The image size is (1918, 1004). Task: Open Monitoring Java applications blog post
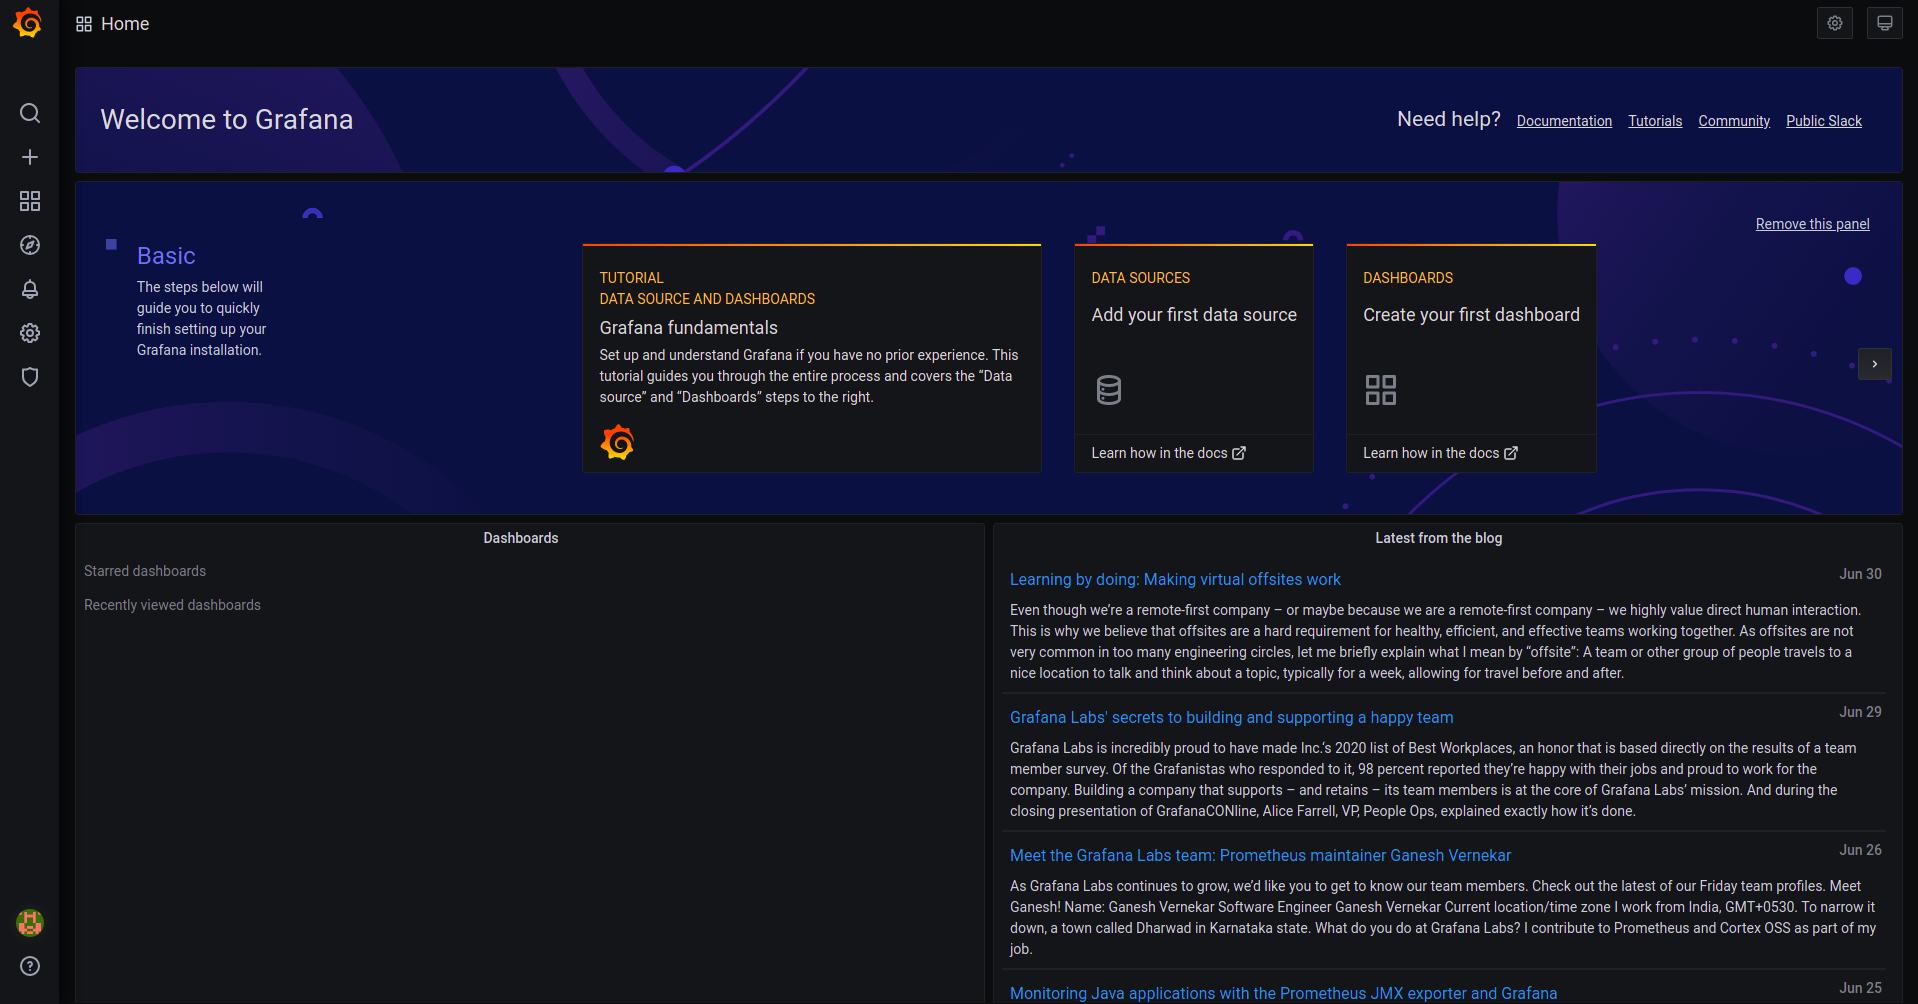[x=1283, y=993]
